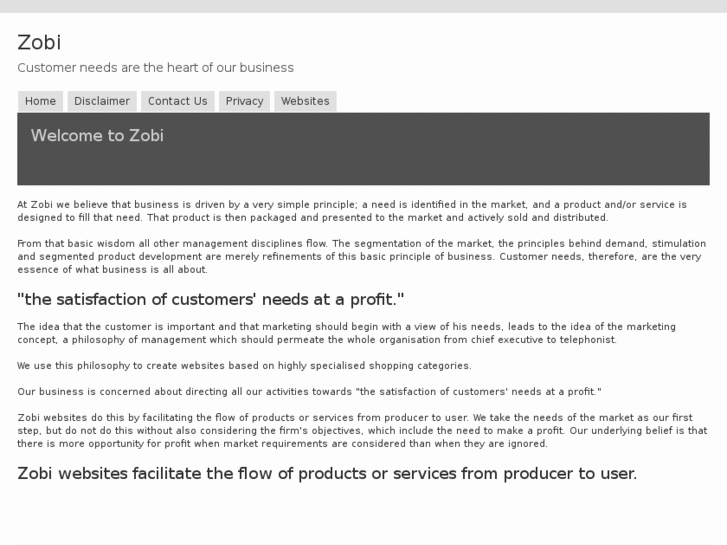Click the paragraph starting 'From that basic wisdom'
Image resolution: width=727 pixels, height=545 pixels.
pos(360,256)
